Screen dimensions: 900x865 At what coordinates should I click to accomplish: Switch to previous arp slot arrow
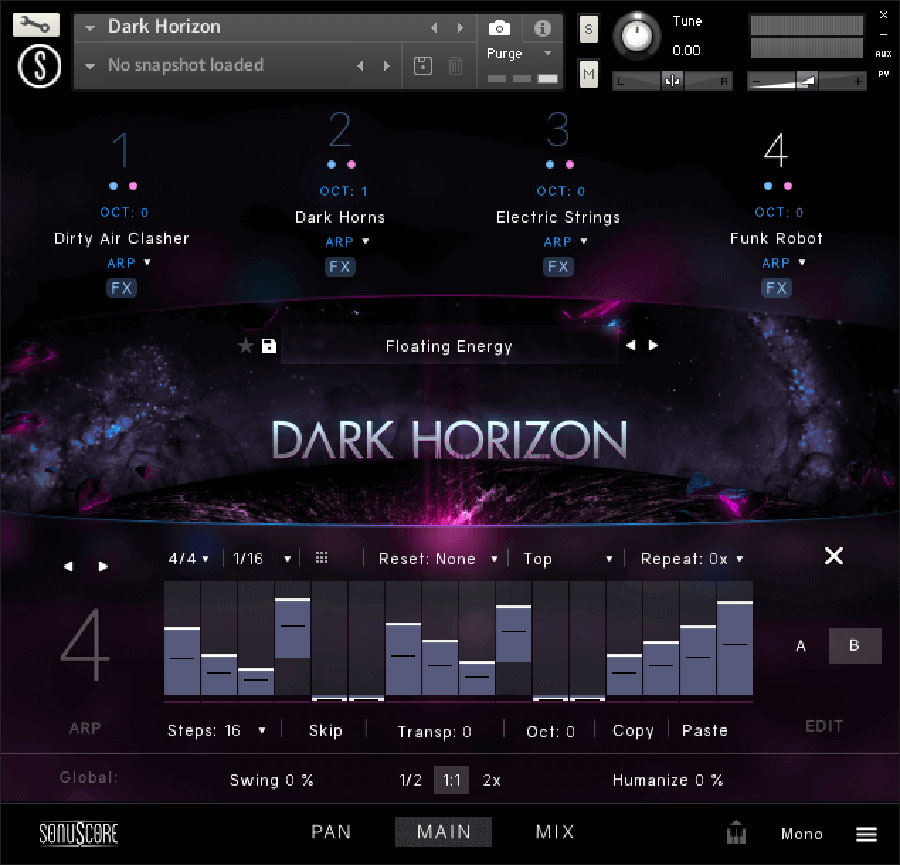68,567
